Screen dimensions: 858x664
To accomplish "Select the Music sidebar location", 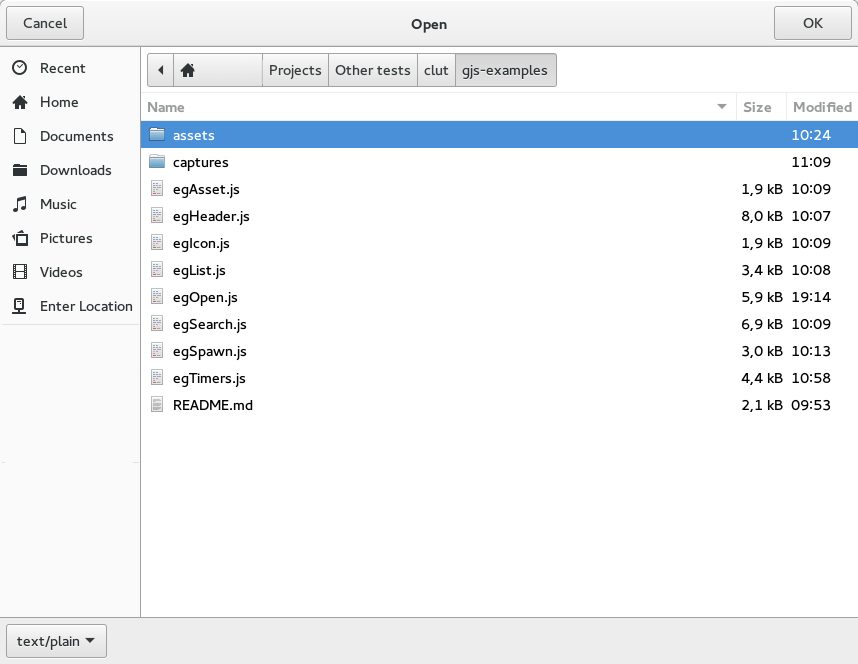I will coord(70,204).
